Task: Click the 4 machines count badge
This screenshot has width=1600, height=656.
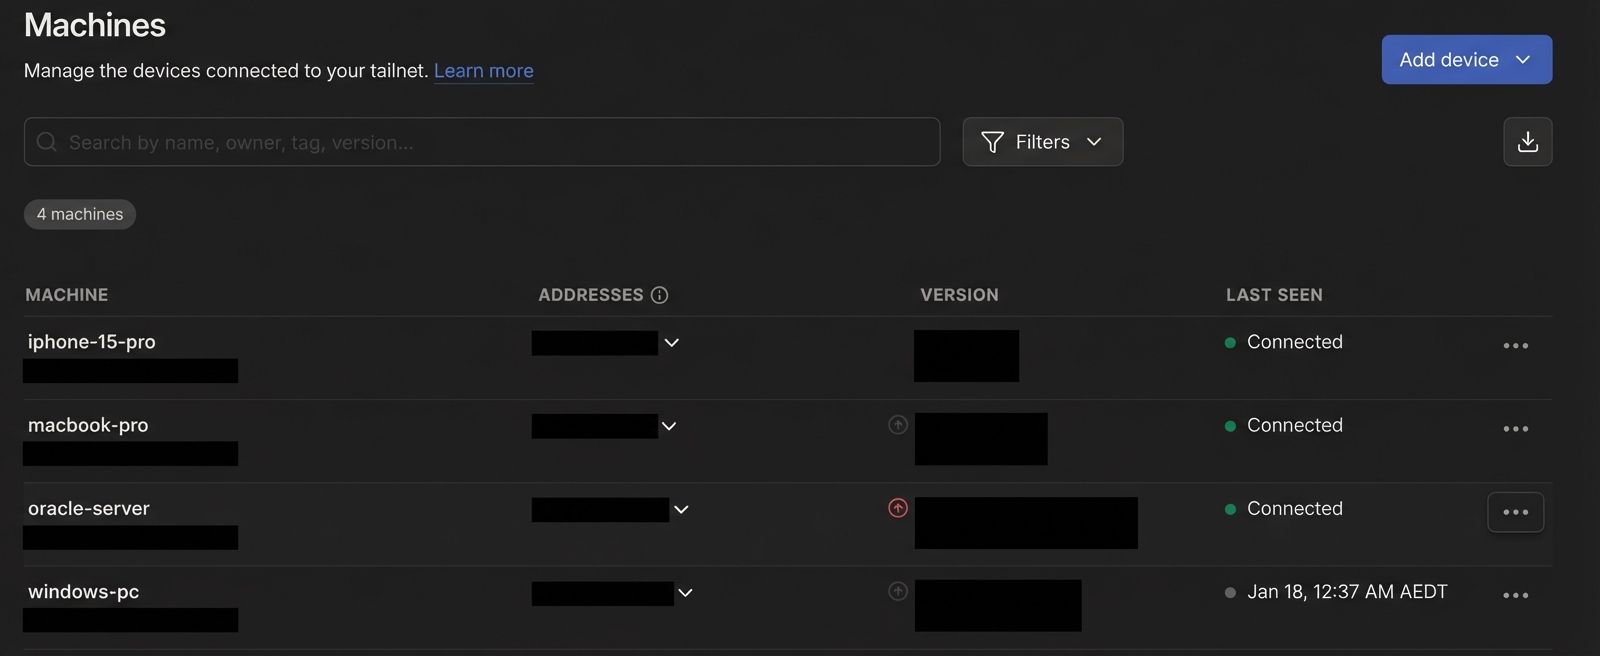Action: coord(80,214)
